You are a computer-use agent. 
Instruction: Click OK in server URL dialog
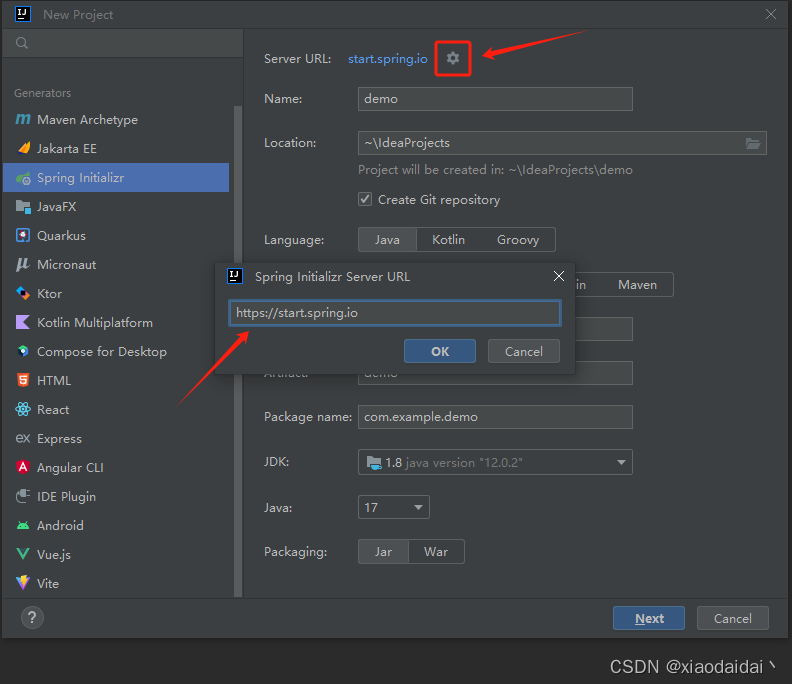pos(440,351)
